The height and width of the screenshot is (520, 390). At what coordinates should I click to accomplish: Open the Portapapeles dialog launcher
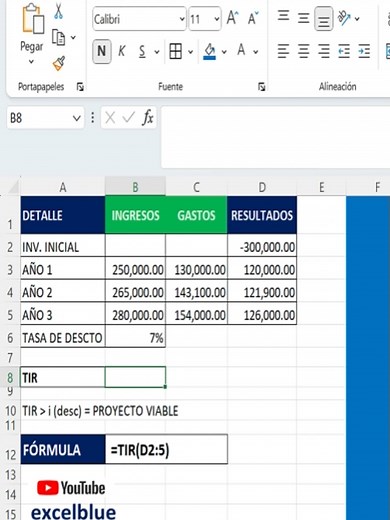click(80, 87)
